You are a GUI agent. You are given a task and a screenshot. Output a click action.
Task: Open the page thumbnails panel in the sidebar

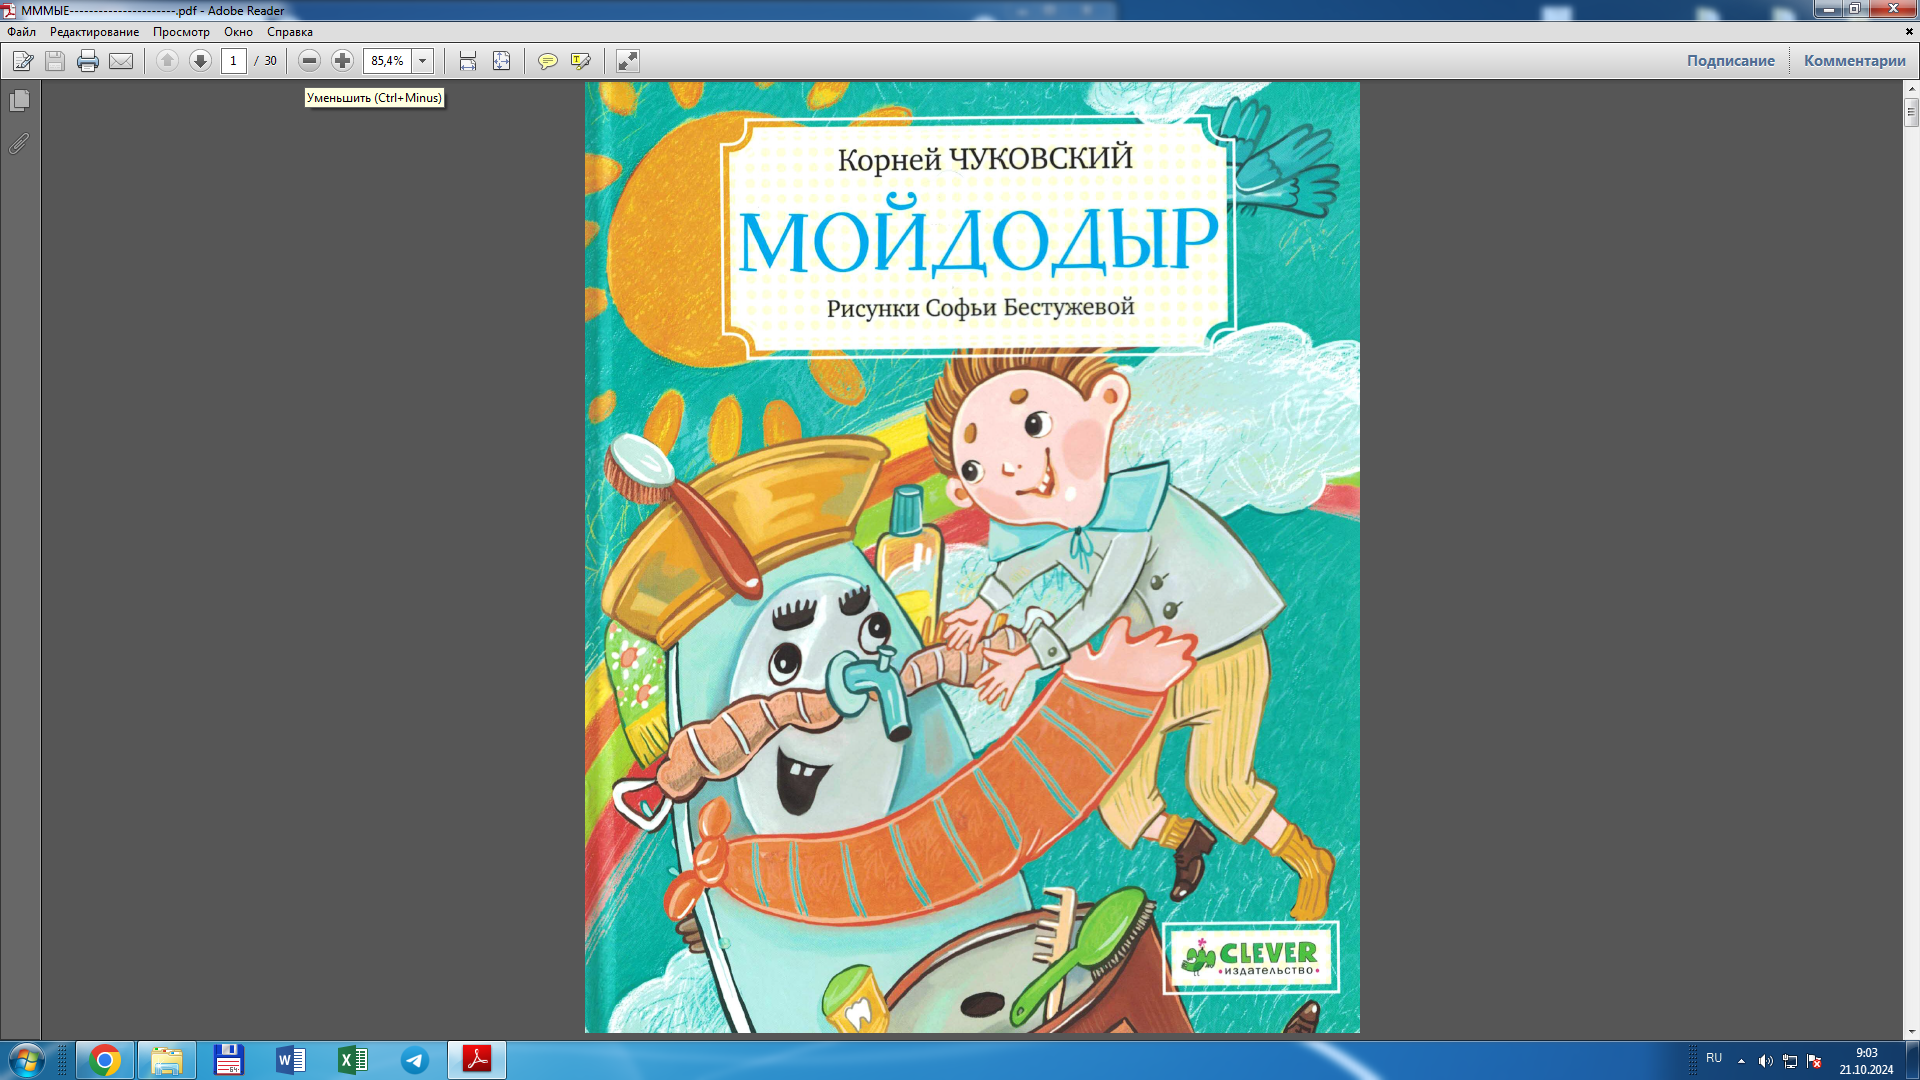[x=19, y=101]
